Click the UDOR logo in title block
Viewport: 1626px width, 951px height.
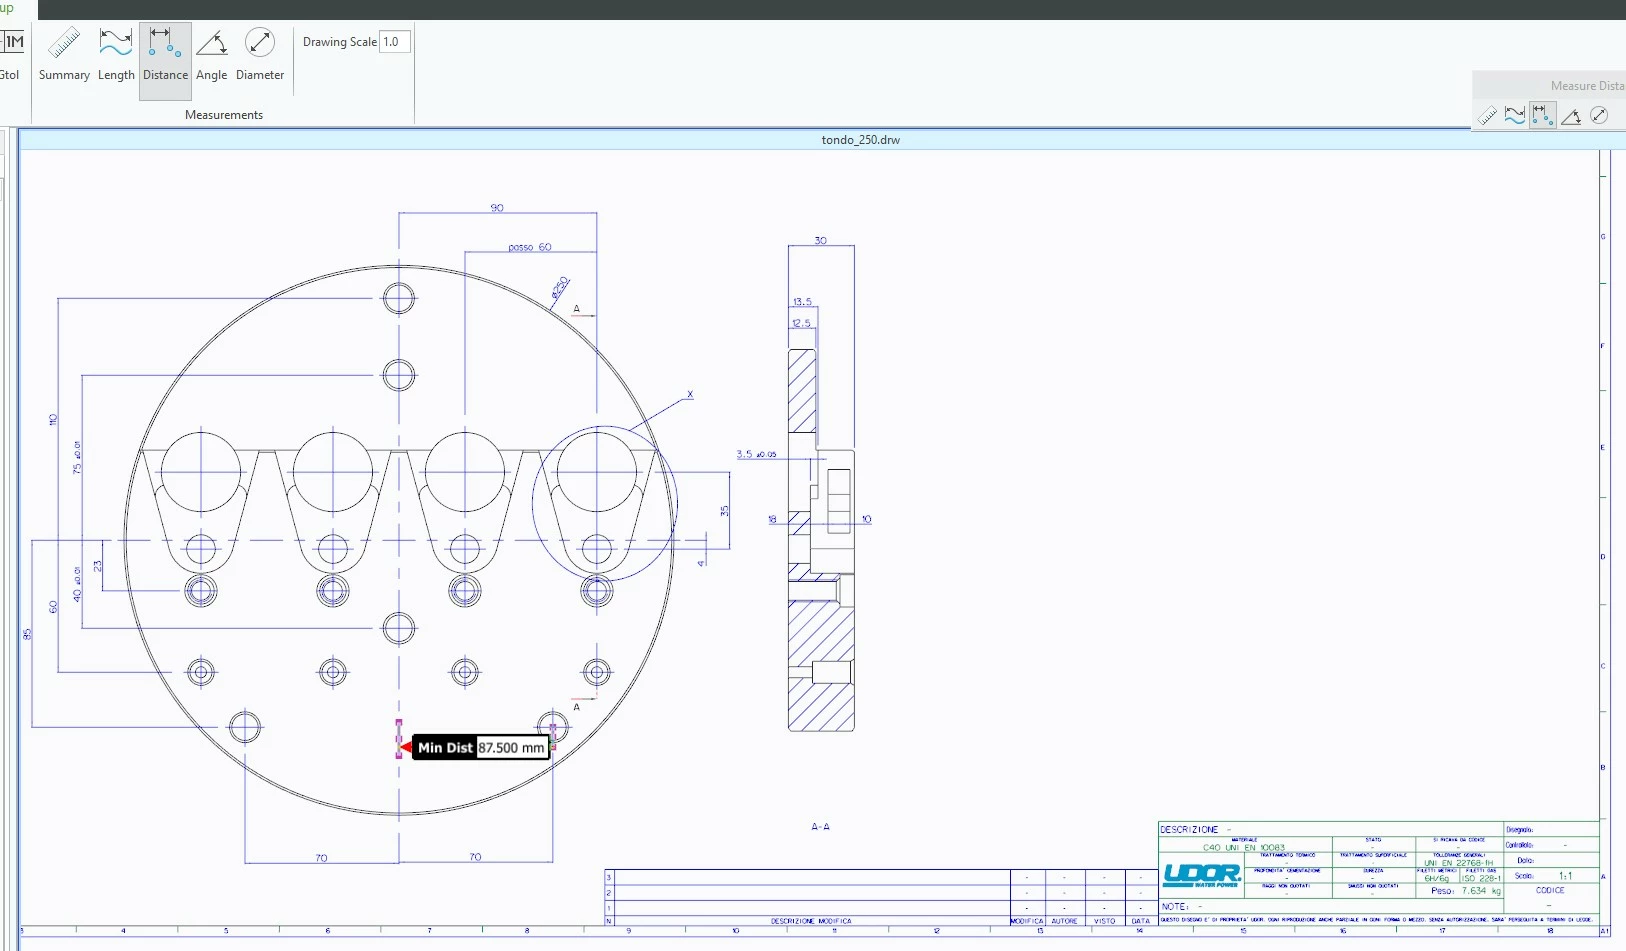click(x=1202, y=876)
